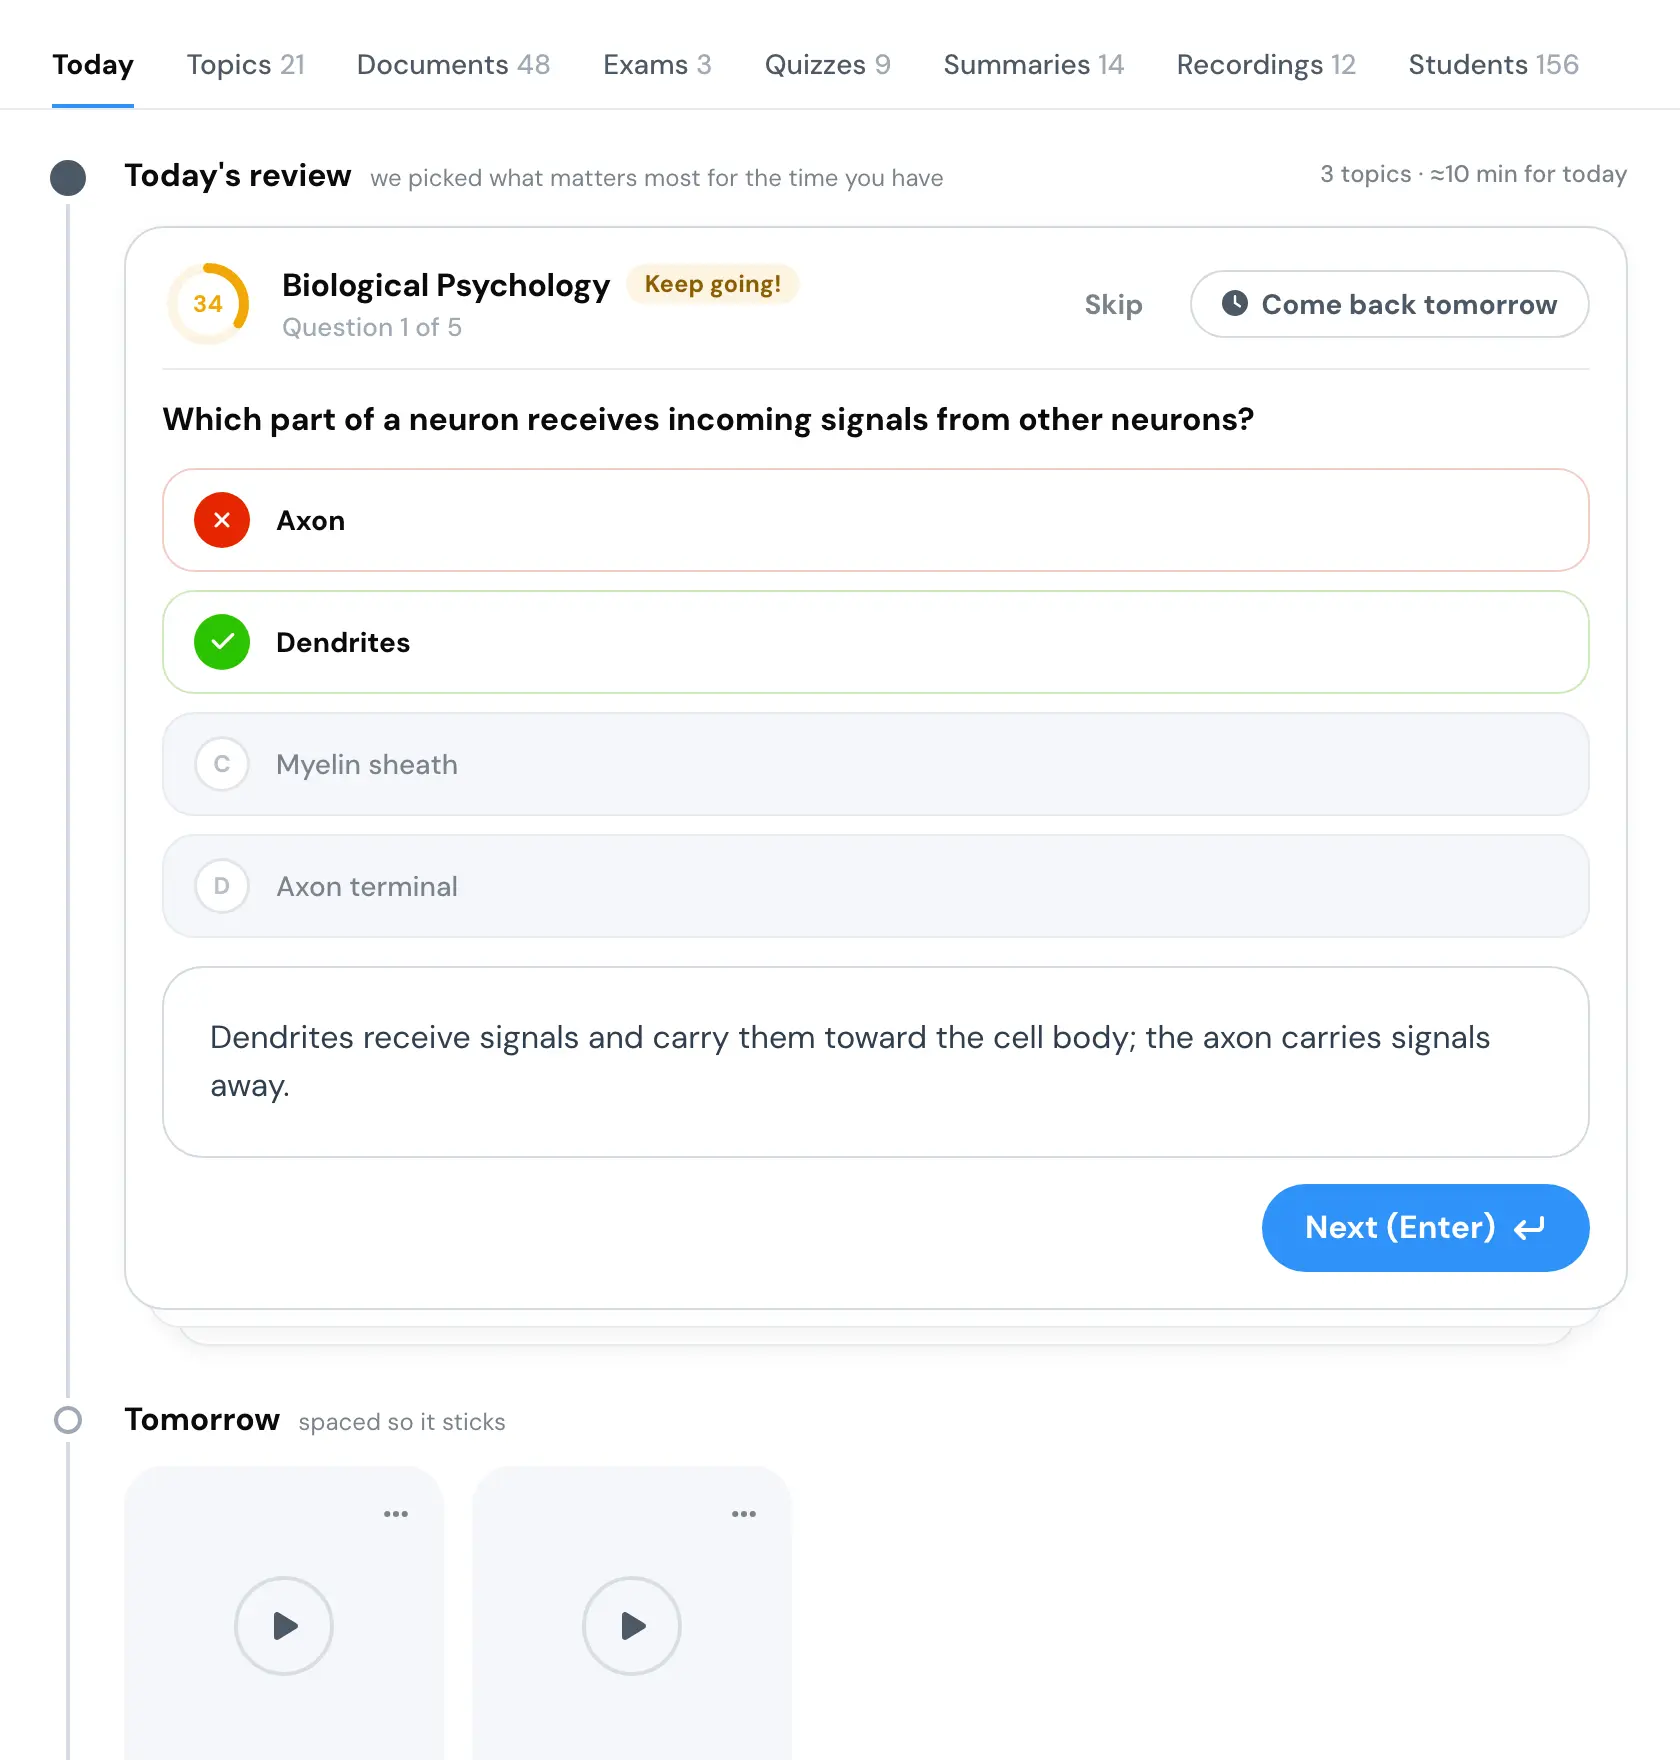Click the red X icon beside Axon

click(x=222, y=520)
